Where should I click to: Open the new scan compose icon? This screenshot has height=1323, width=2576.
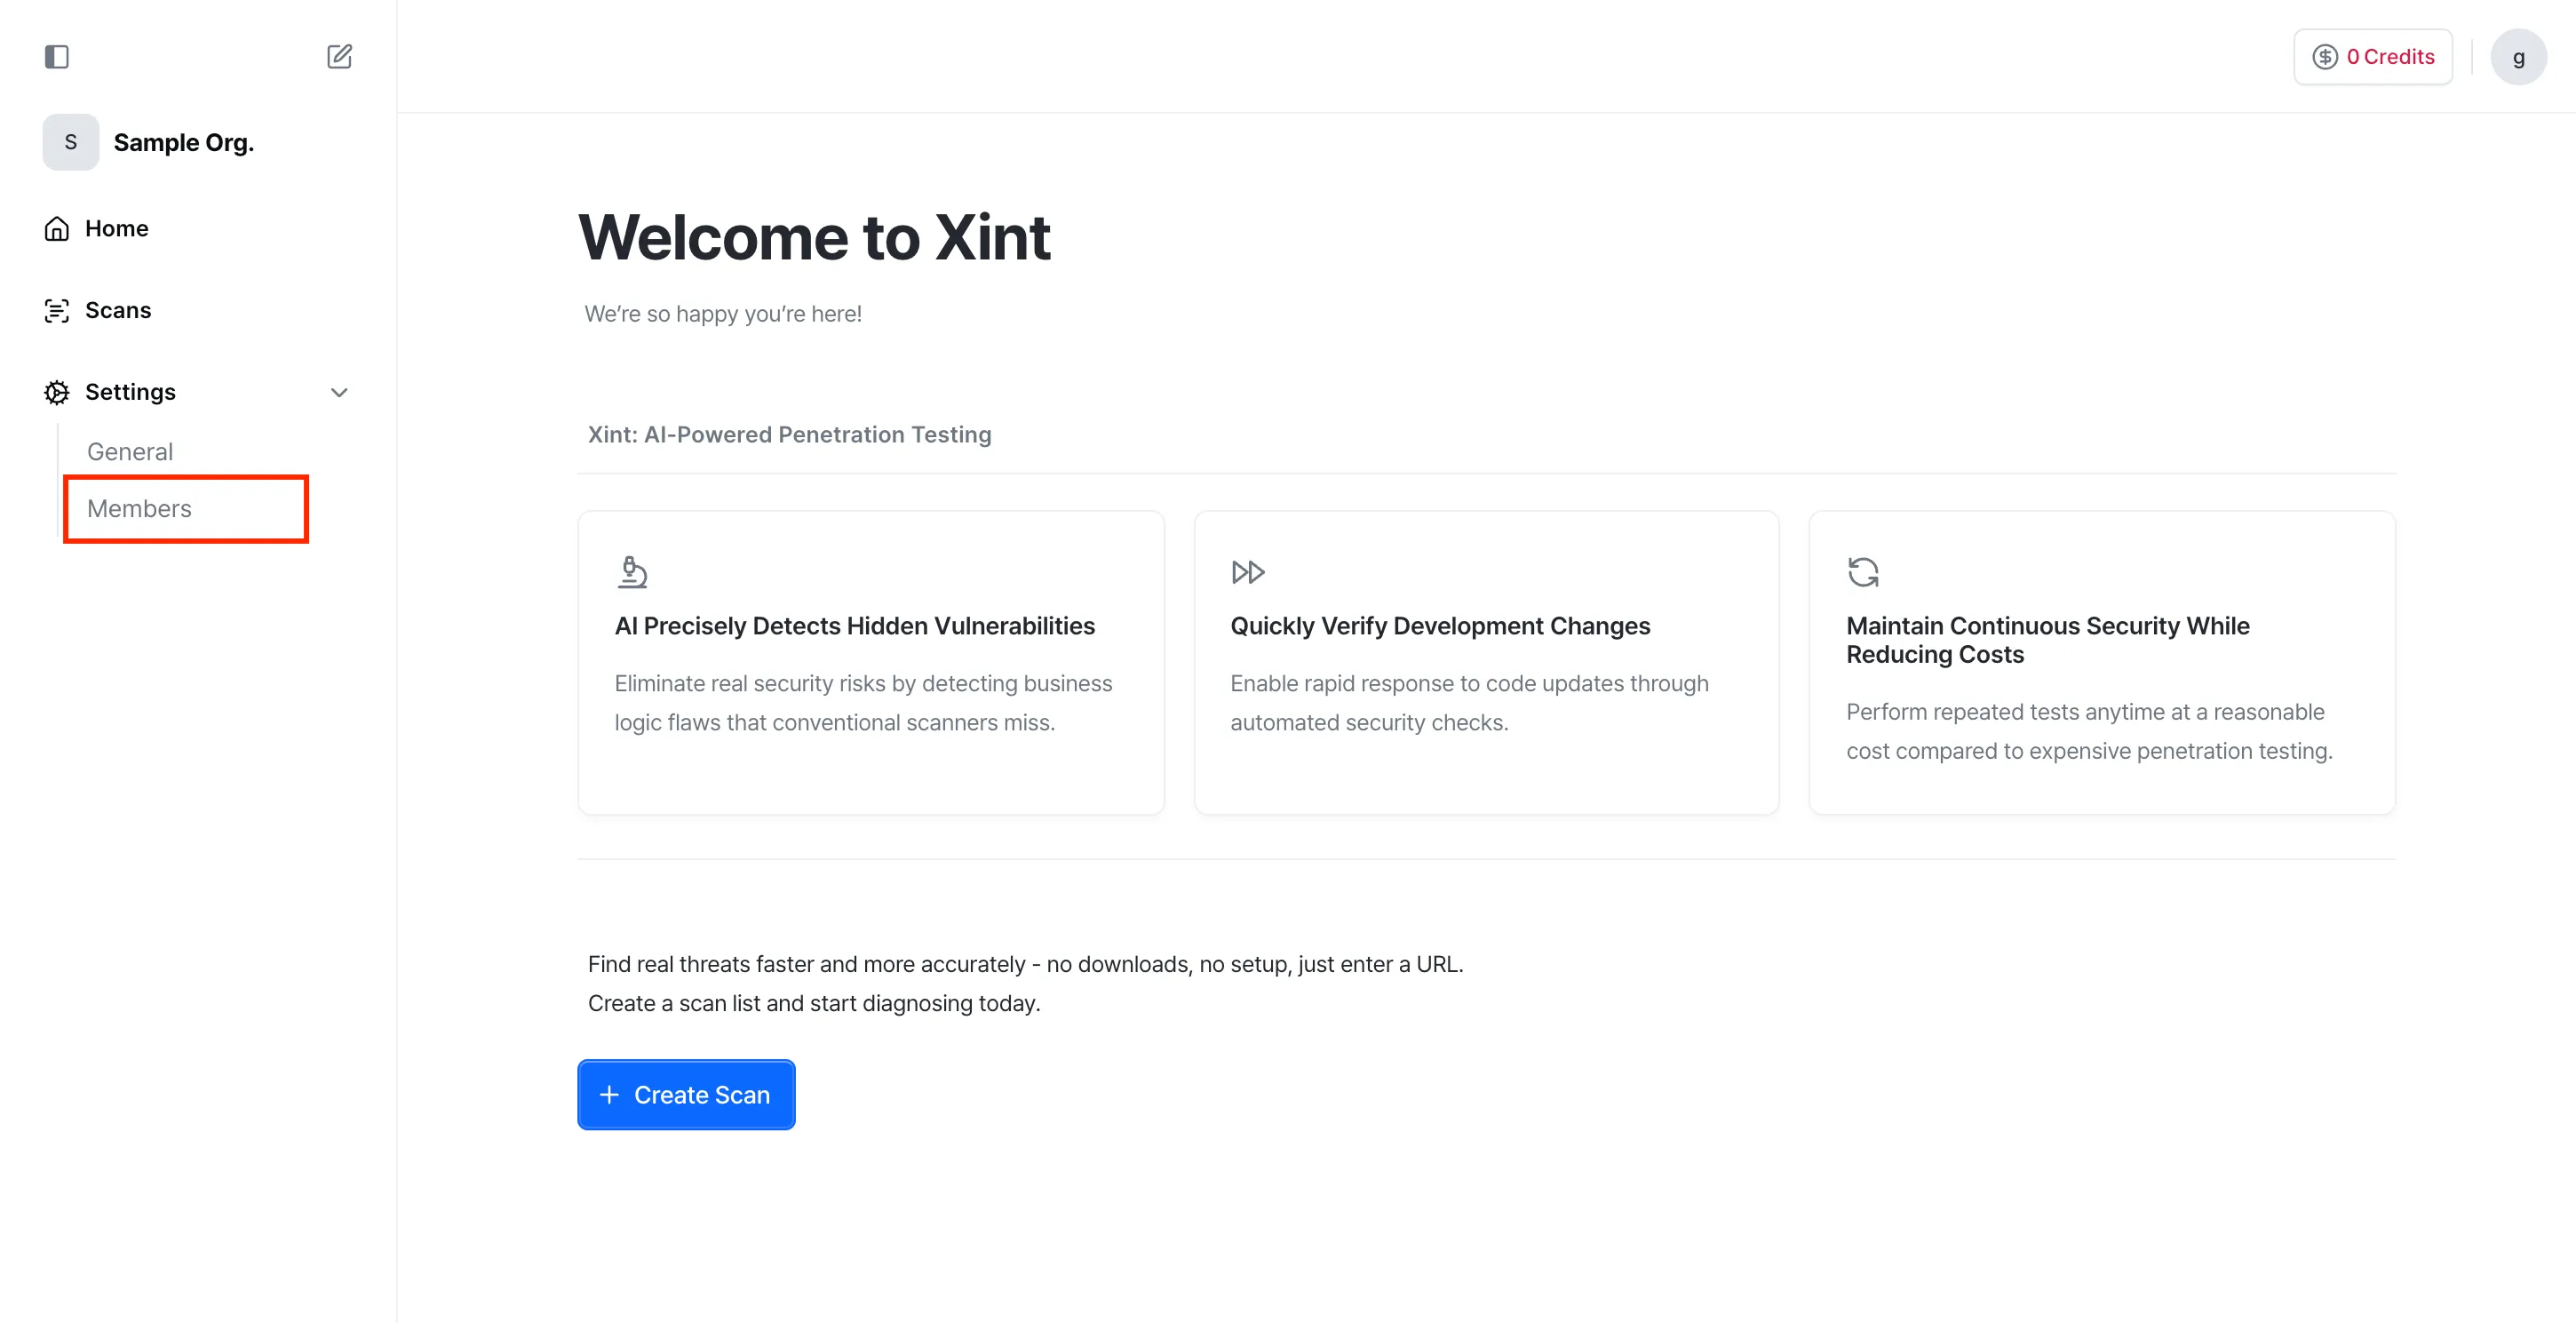tap(339, 57)
